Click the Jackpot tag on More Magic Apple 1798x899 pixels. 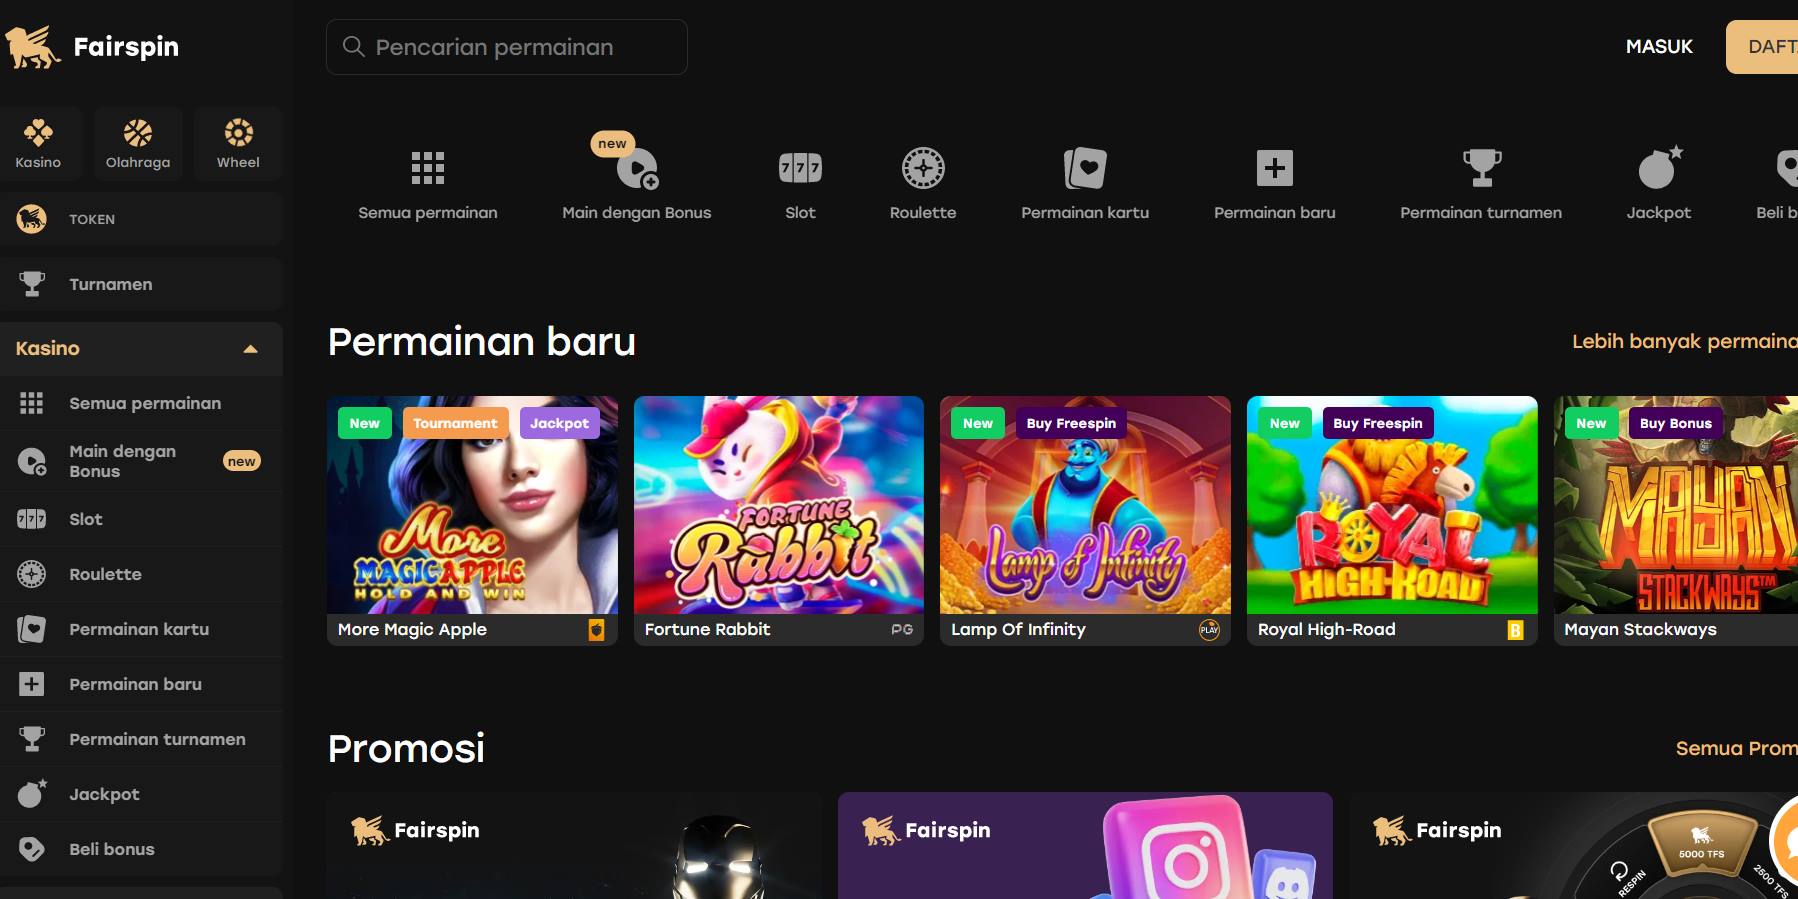(560, 423)
